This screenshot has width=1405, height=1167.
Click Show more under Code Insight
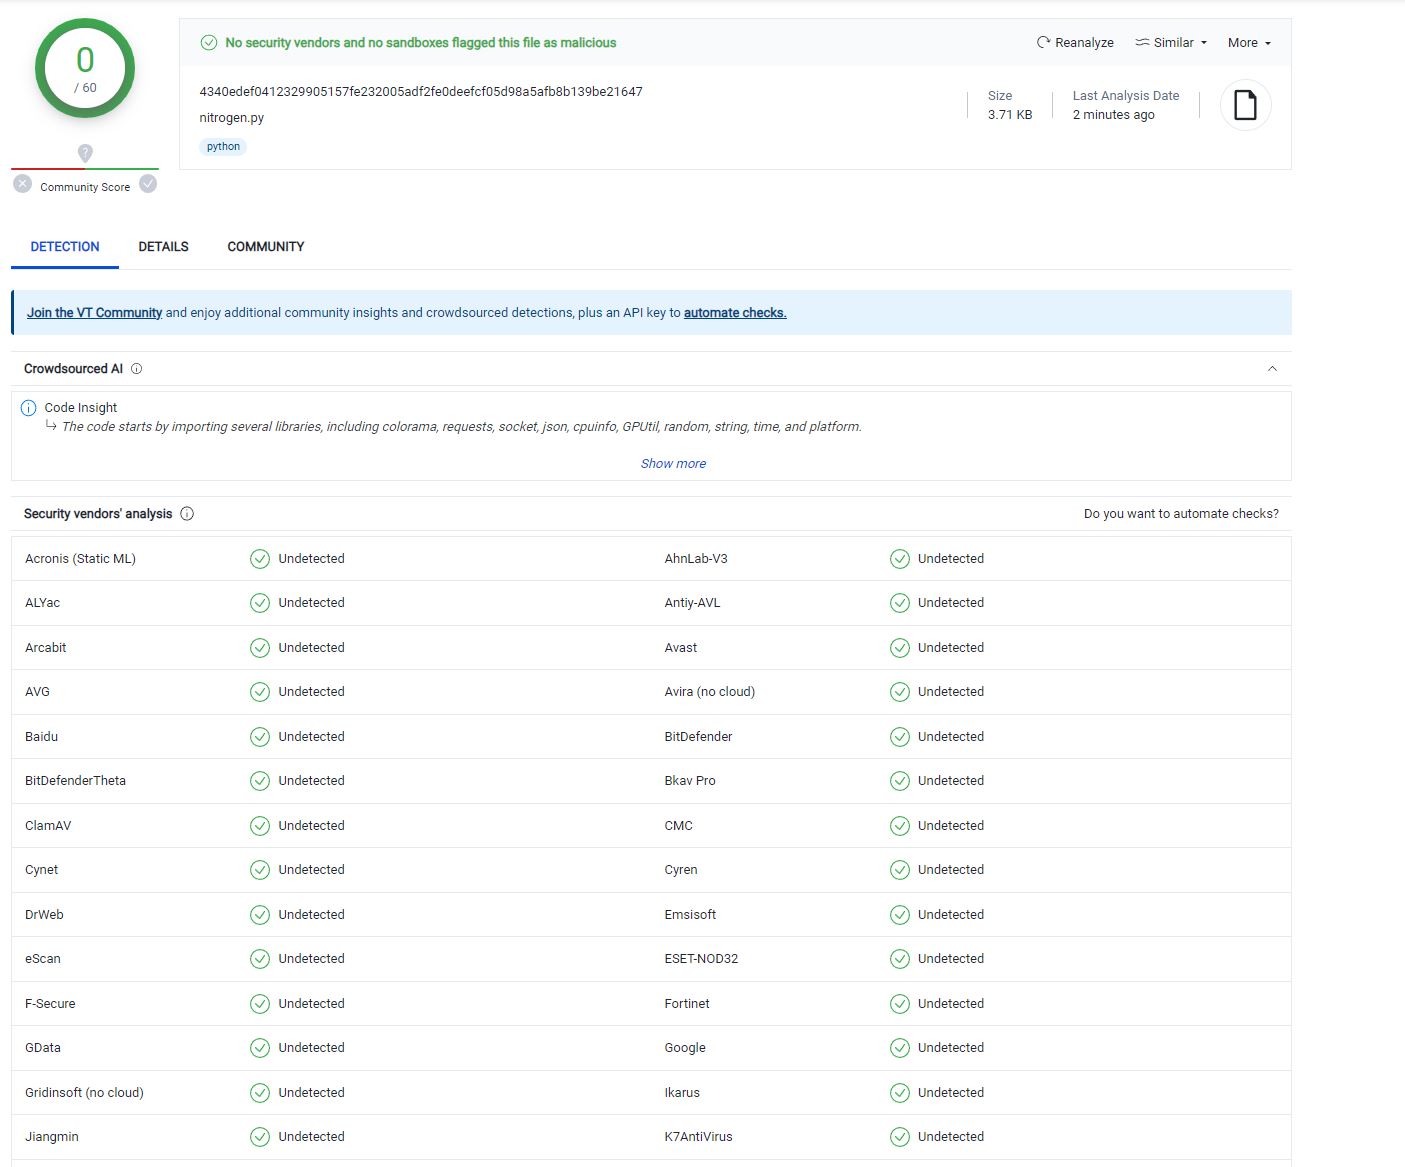coord(673,463)
